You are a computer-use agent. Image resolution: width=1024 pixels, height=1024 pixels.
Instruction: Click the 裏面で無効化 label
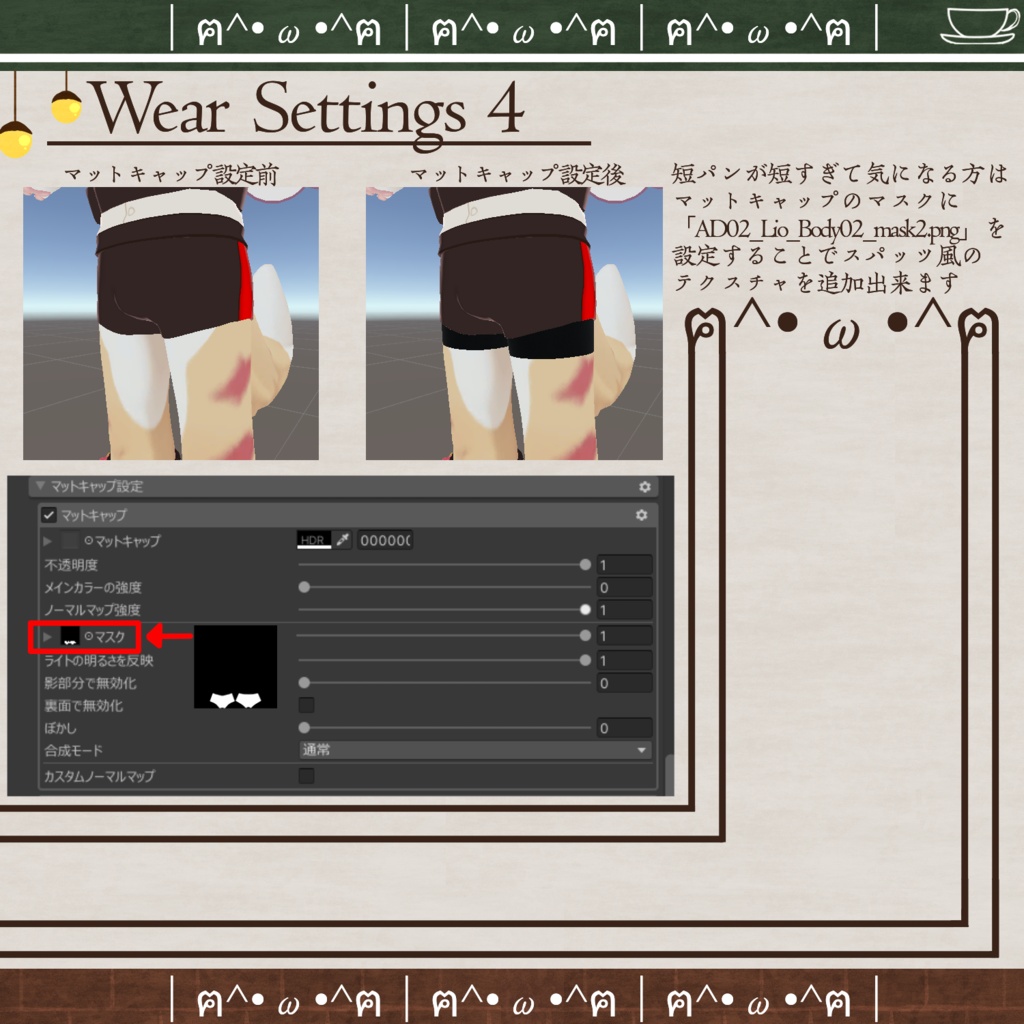pos(84,705)
